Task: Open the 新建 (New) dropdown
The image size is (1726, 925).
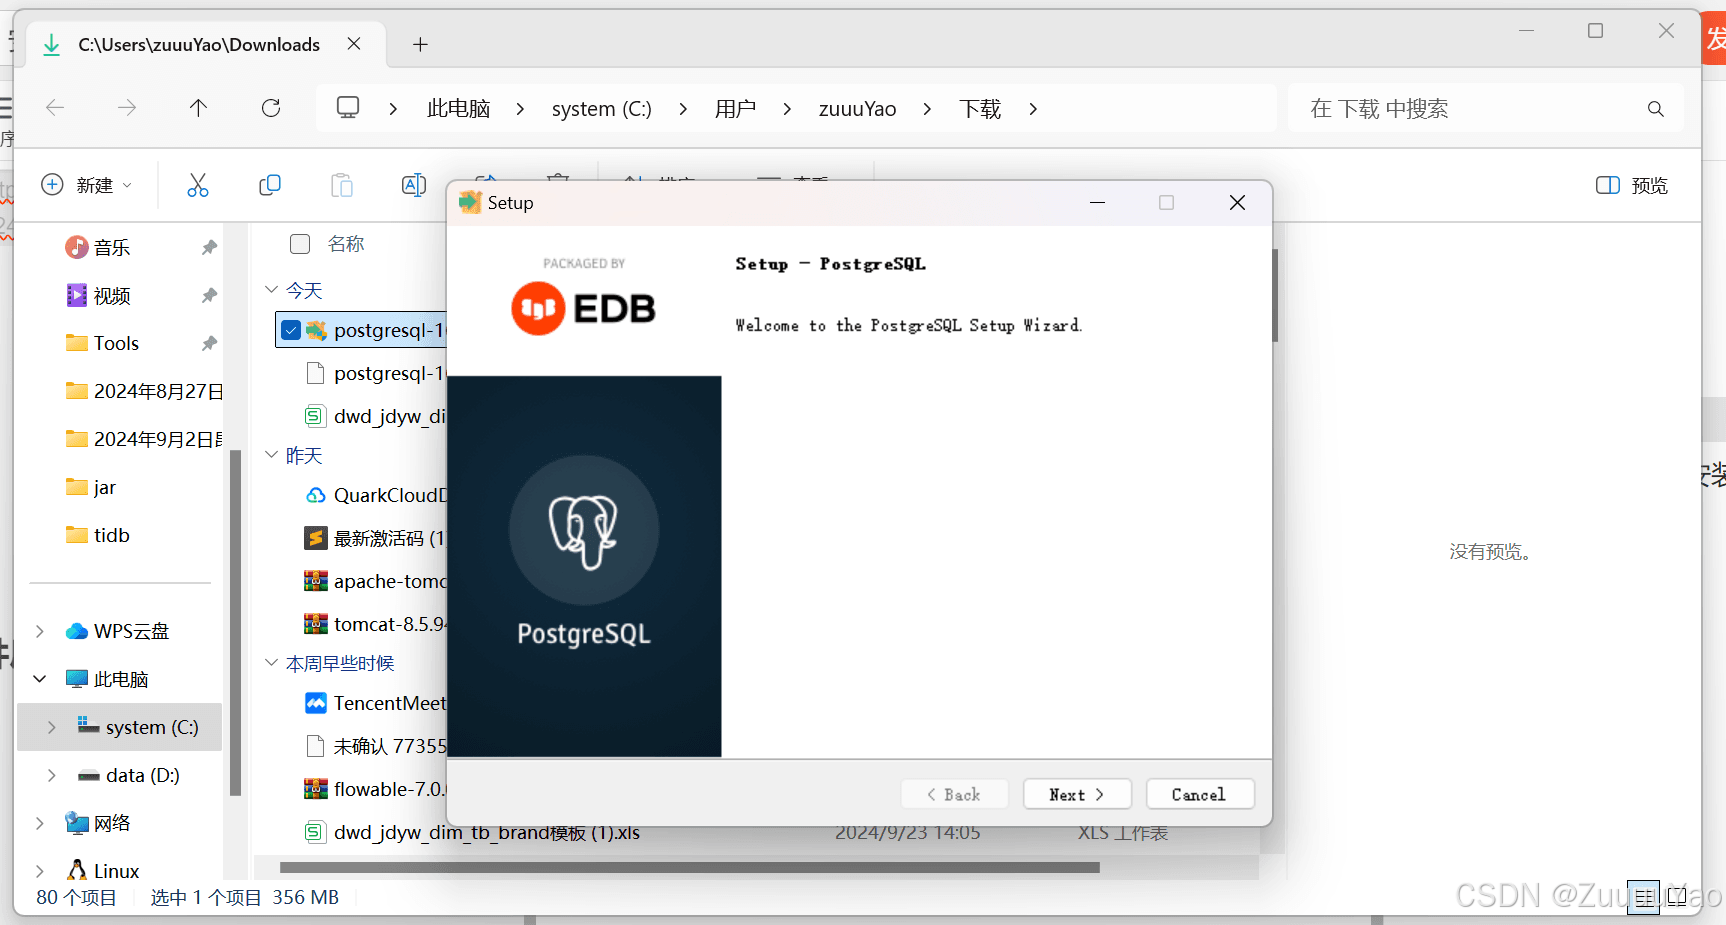Action: point(86,185)
